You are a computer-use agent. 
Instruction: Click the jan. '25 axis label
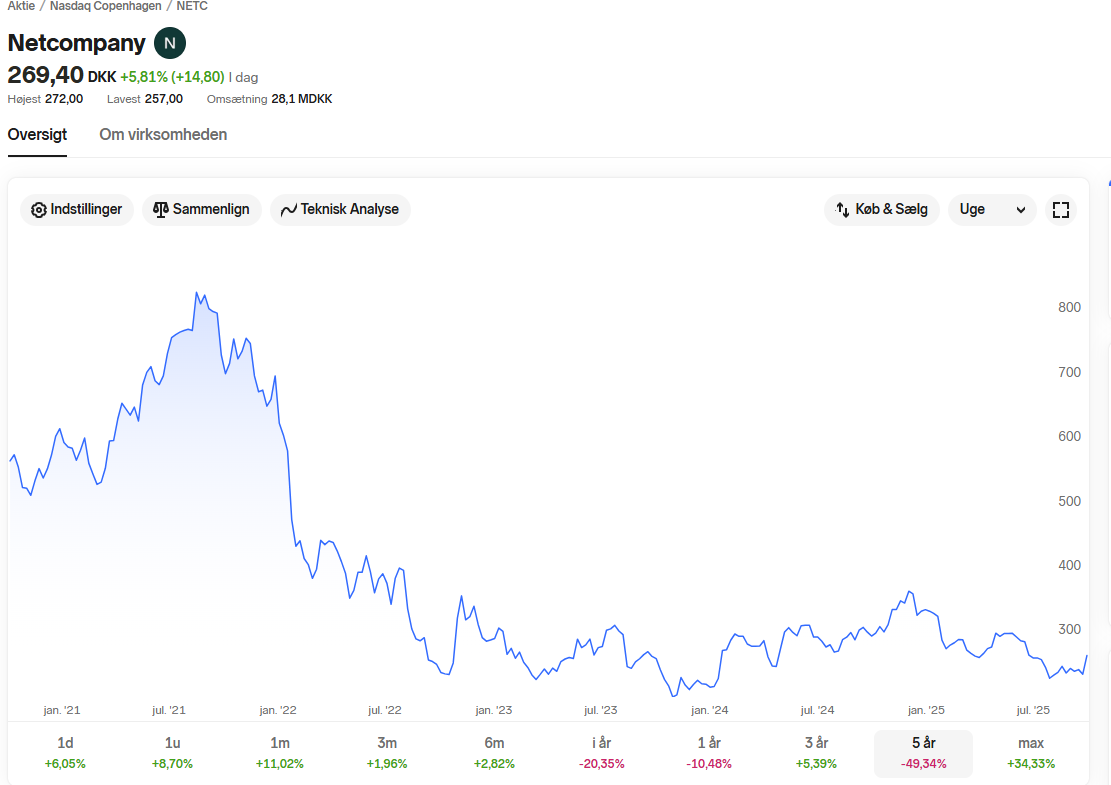[x=926, y=710]
